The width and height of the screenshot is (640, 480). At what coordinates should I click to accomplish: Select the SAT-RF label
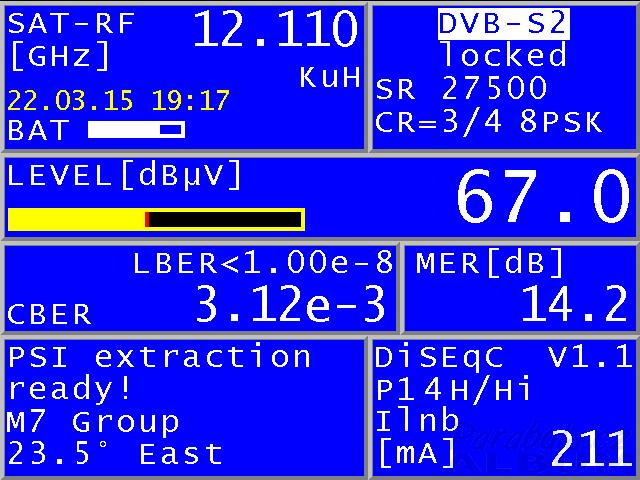[x=71, y=24]
